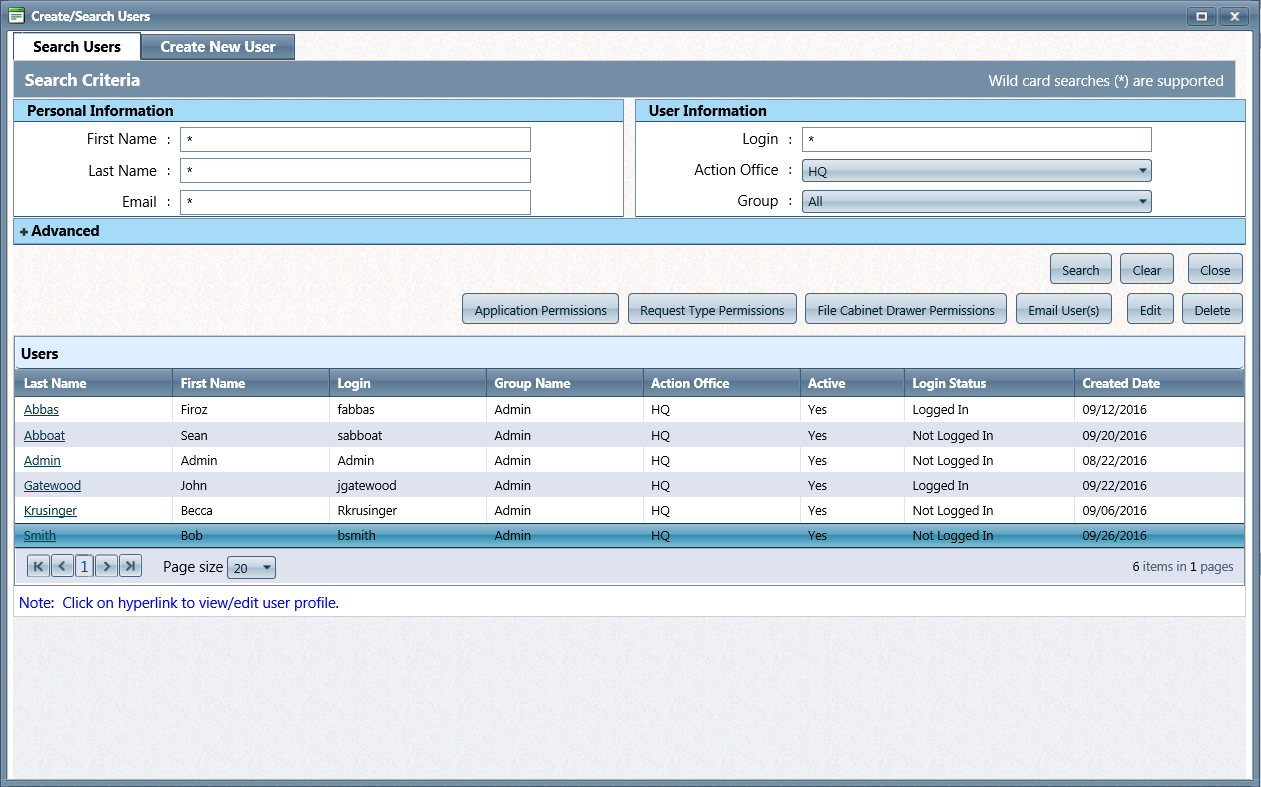The height and width of the screenshot is (787, 1261).
Task: Click the Close button near Search
Action: point(1216,270)
